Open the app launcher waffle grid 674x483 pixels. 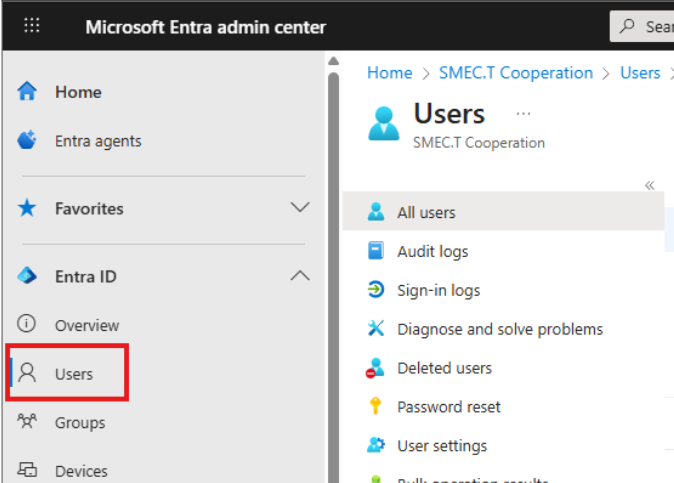pyautogui.click(x=32, y=25)
